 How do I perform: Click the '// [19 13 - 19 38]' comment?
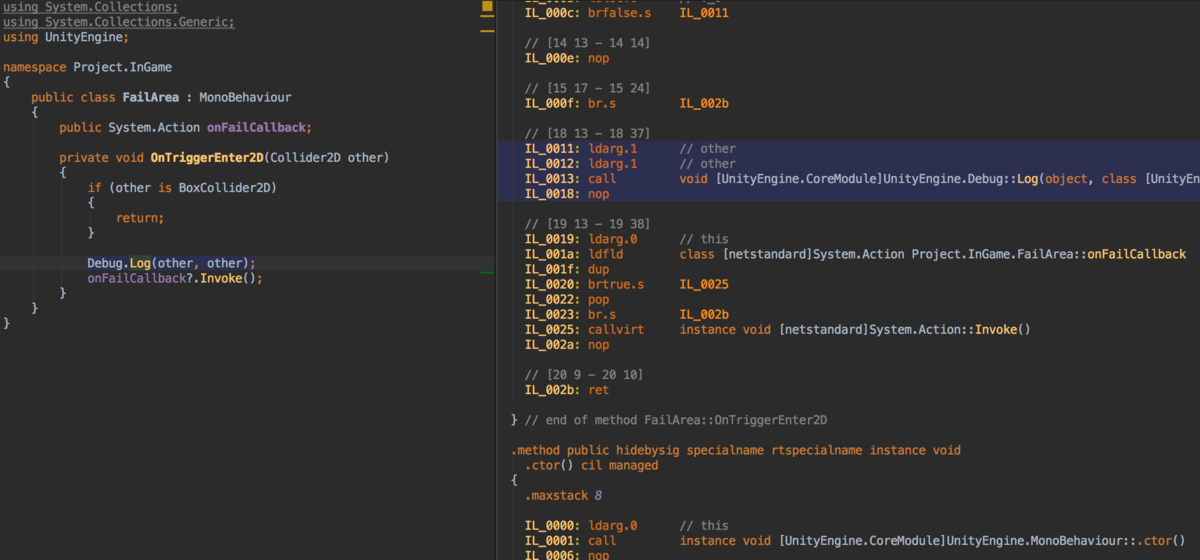point(588,224)
